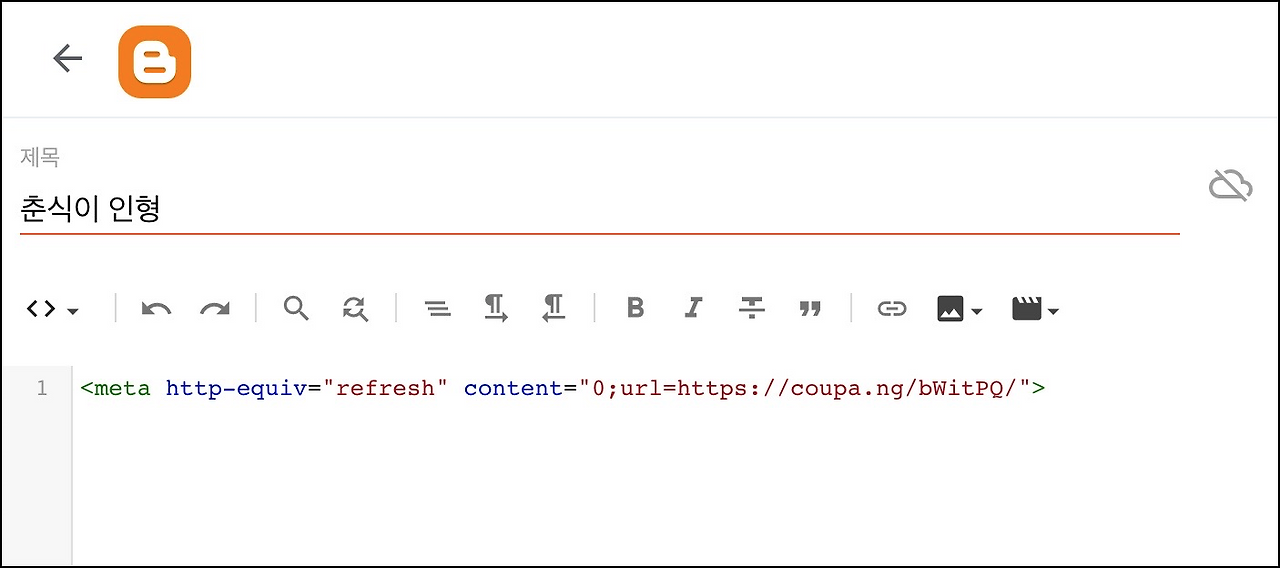
Task: Insert a link with chain icon
Action: (x=892, y=309)
